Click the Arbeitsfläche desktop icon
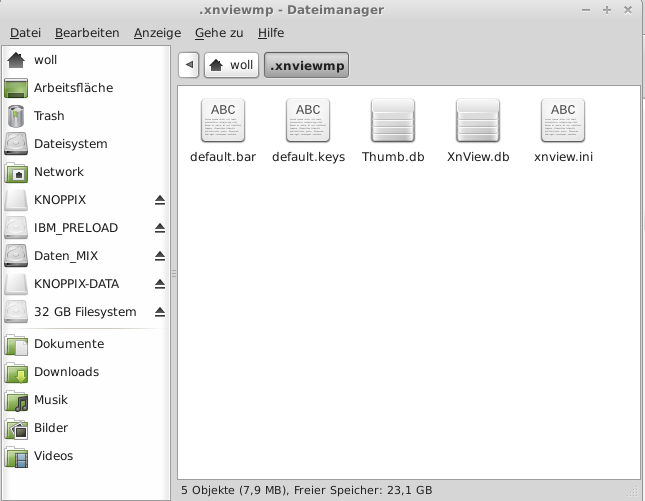This screenshot has height=501, width=645. [16, 88]
